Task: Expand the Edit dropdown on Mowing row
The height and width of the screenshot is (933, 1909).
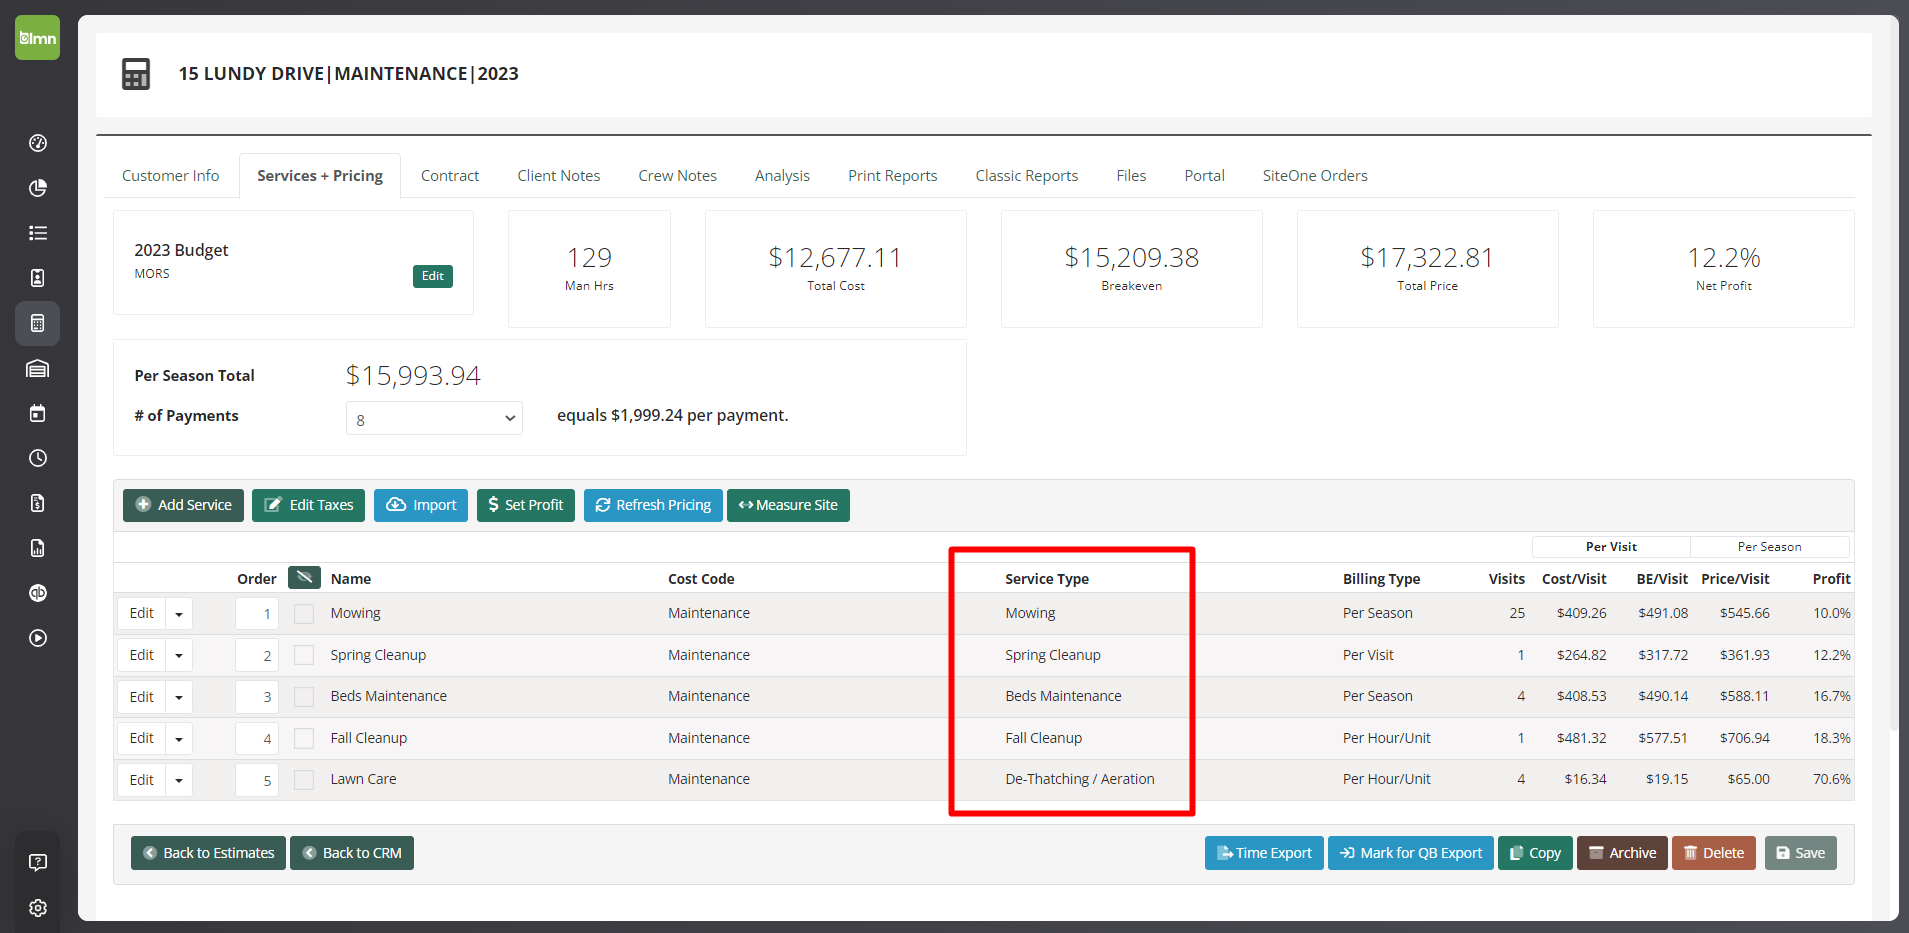Action: point(178,613)
